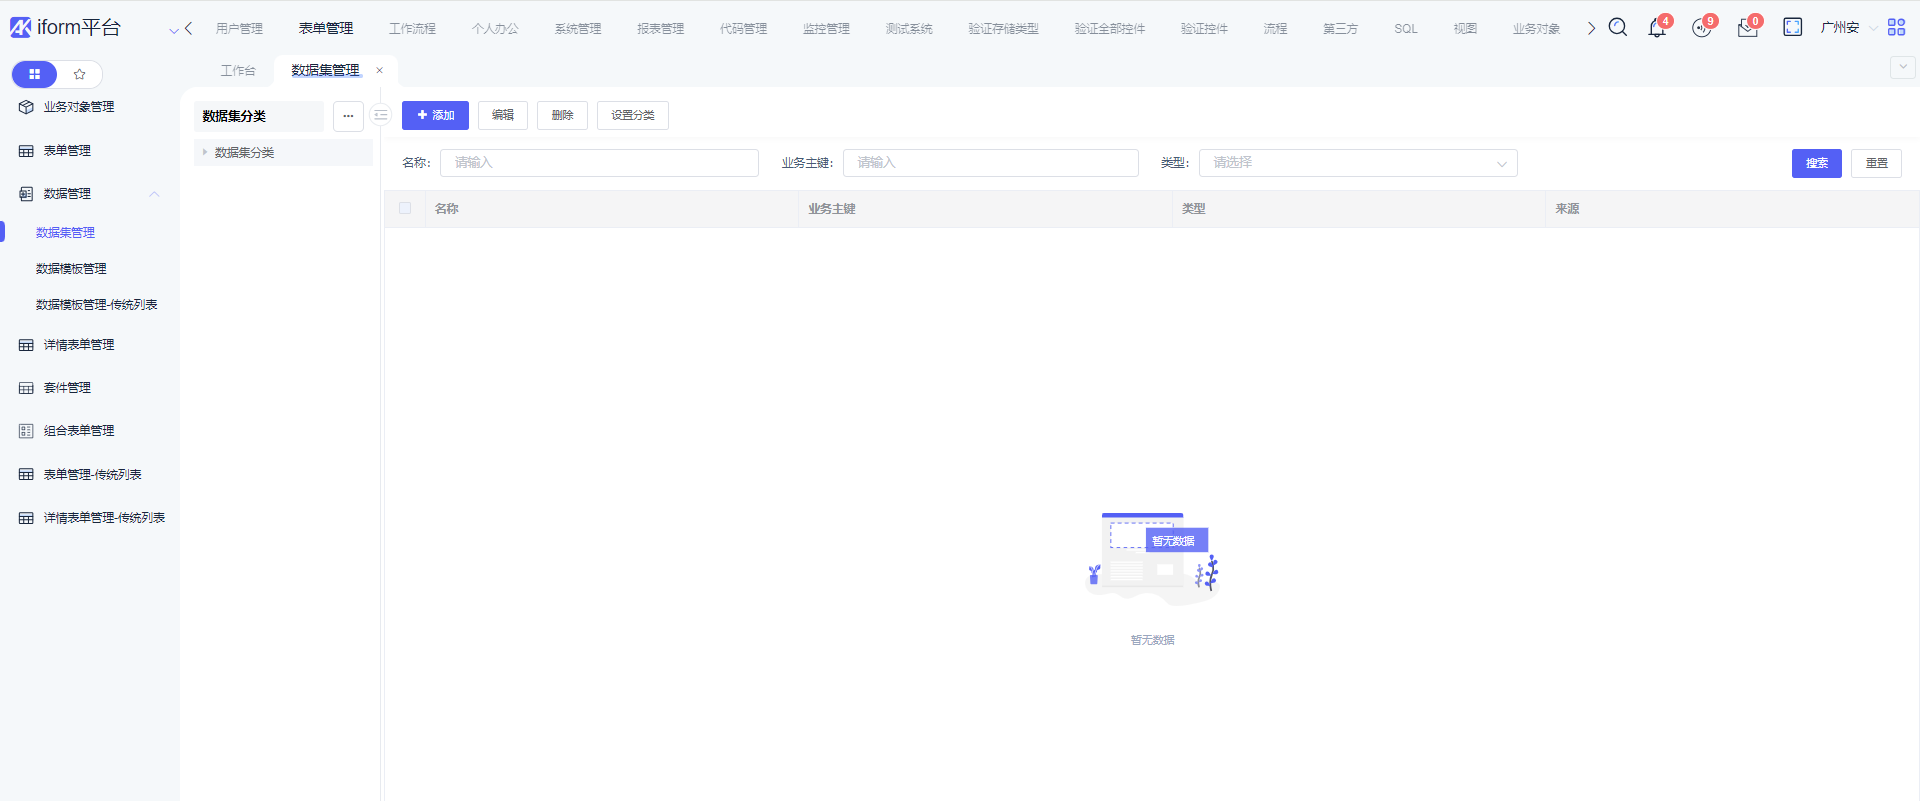Close the 数据集管理 tab

380,71
